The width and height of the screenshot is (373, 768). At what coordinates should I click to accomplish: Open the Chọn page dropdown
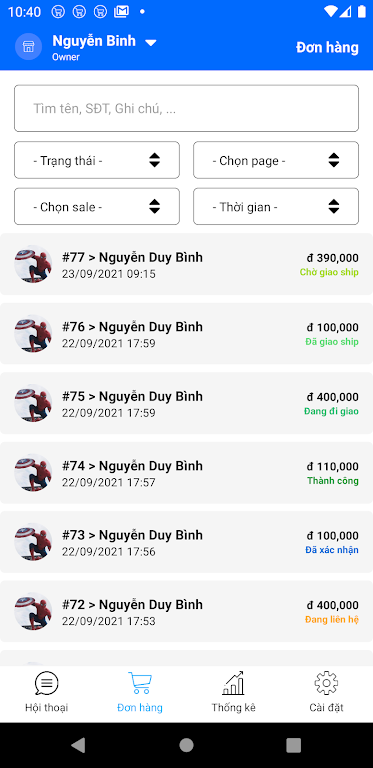(x=276, y=160)
